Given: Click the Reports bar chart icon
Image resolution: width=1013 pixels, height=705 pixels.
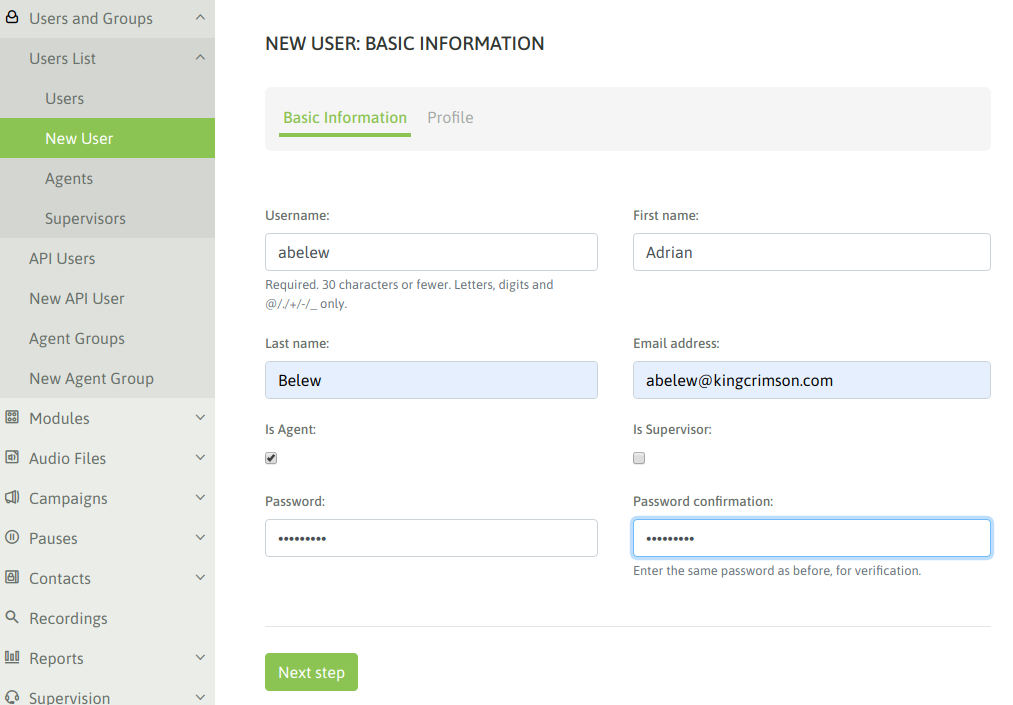Looking at the screenshot, I should (12, 657).
